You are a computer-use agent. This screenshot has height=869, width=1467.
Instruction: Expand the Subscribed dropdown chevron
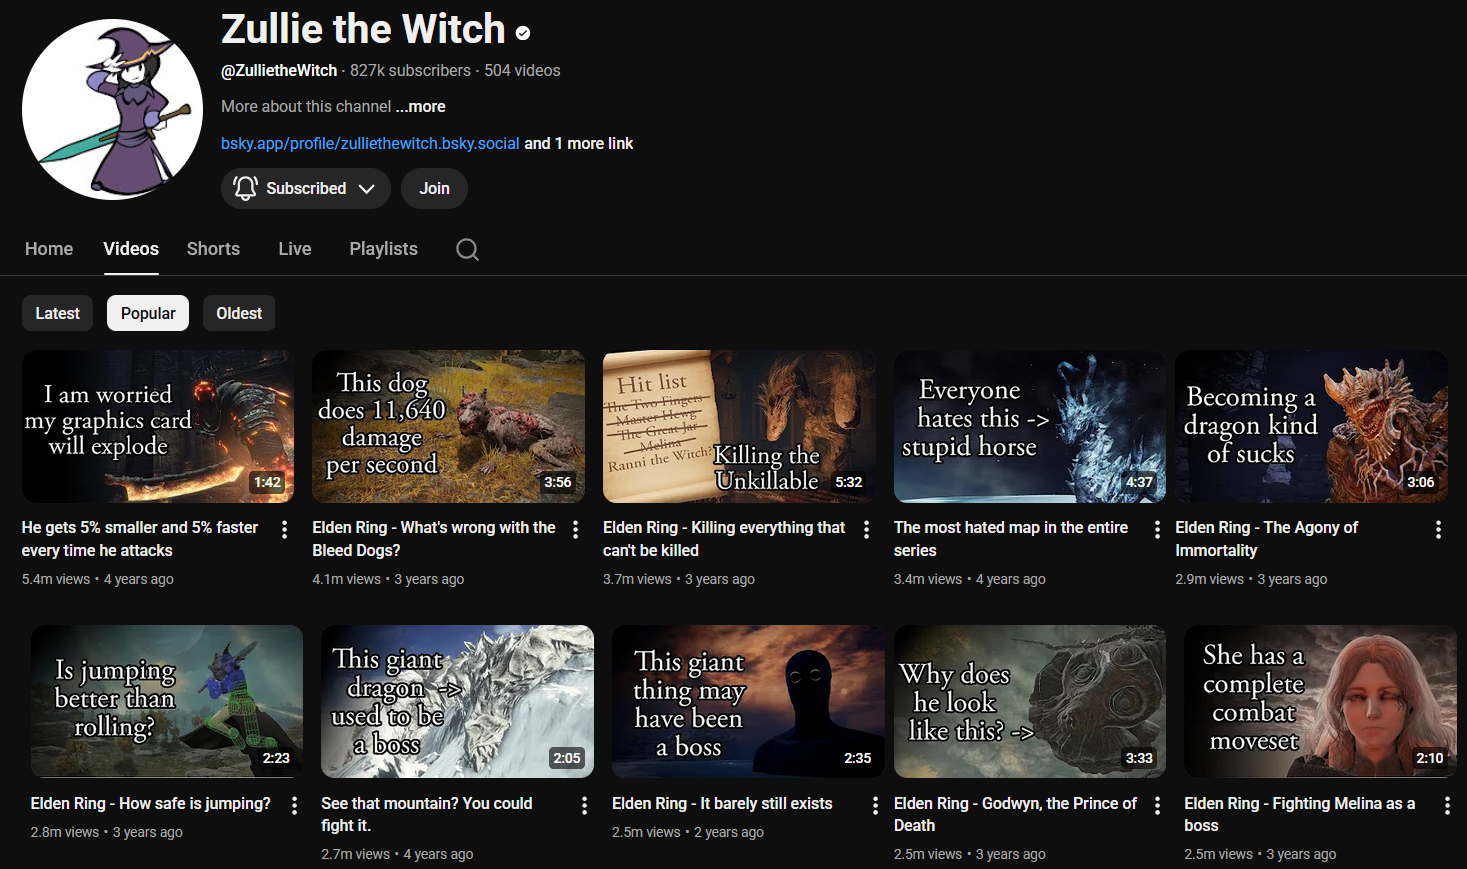pos(367,188)
